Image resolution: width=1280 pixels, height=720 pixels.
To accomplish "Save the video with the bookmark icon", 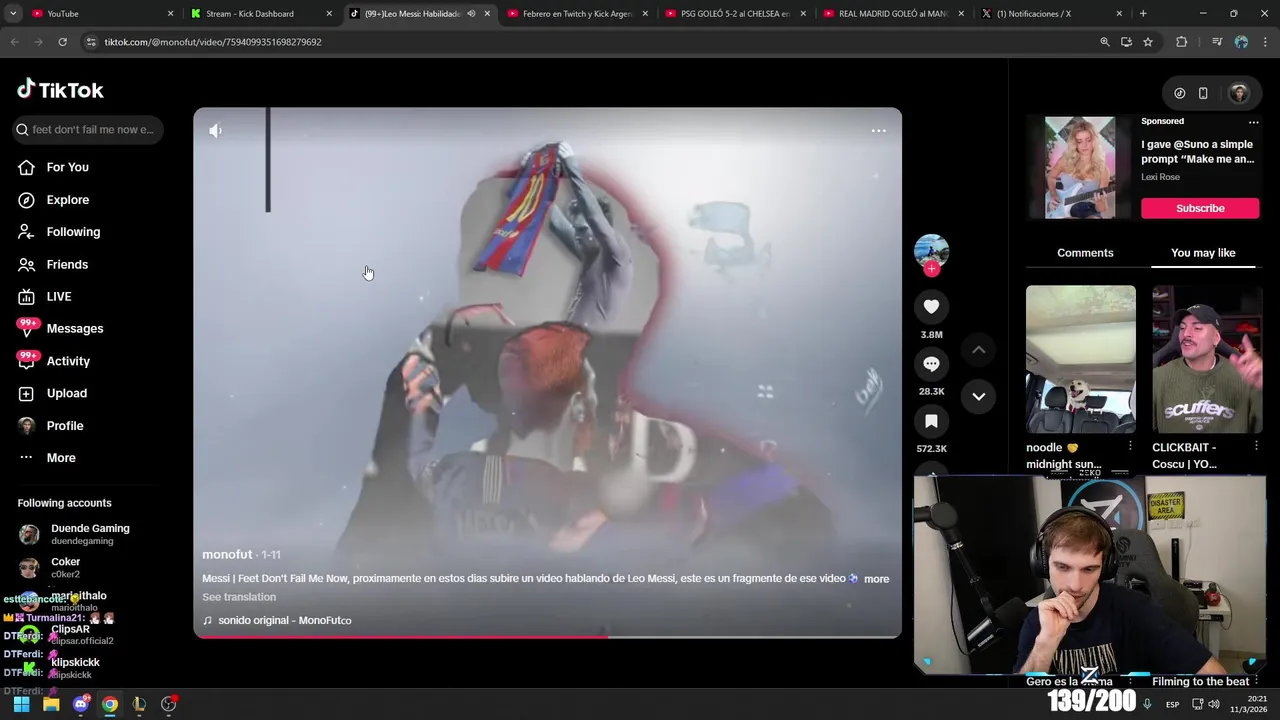I will point(931,421).
